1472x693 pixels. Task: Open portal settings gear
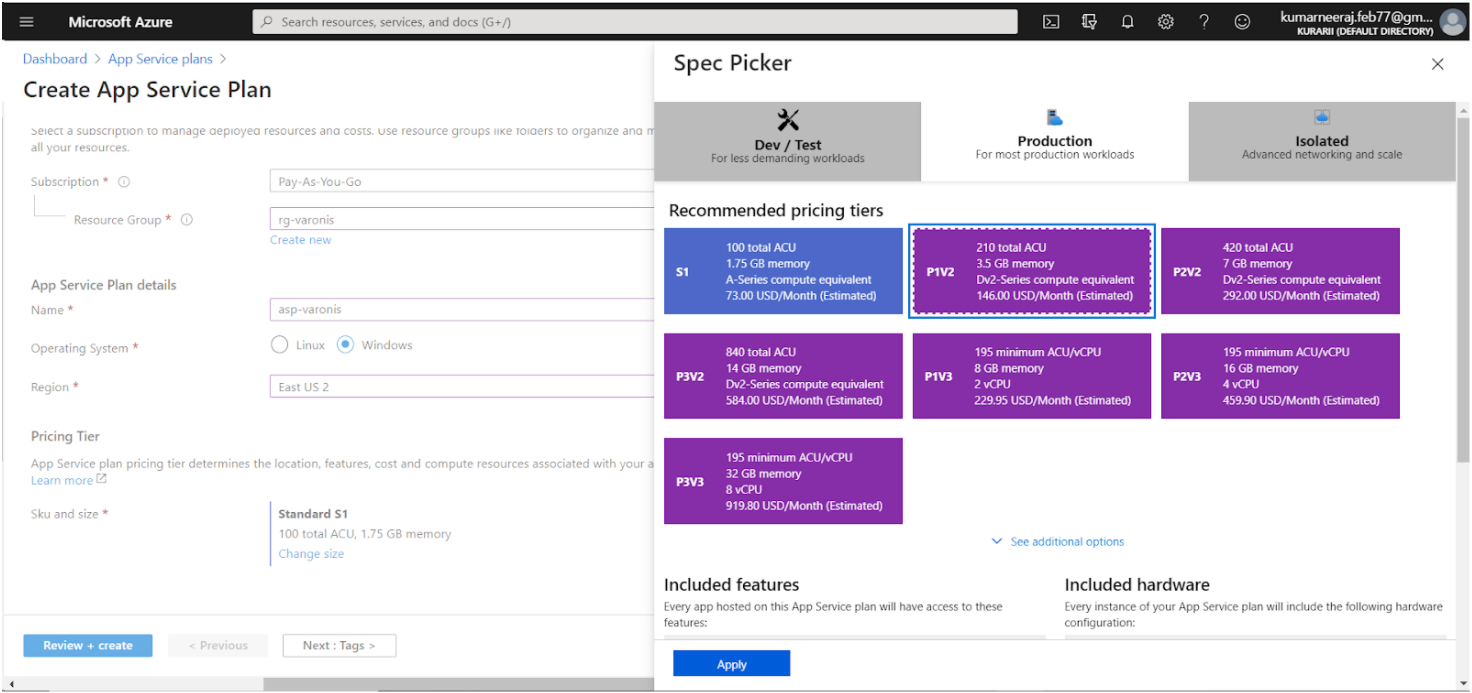1165,21
